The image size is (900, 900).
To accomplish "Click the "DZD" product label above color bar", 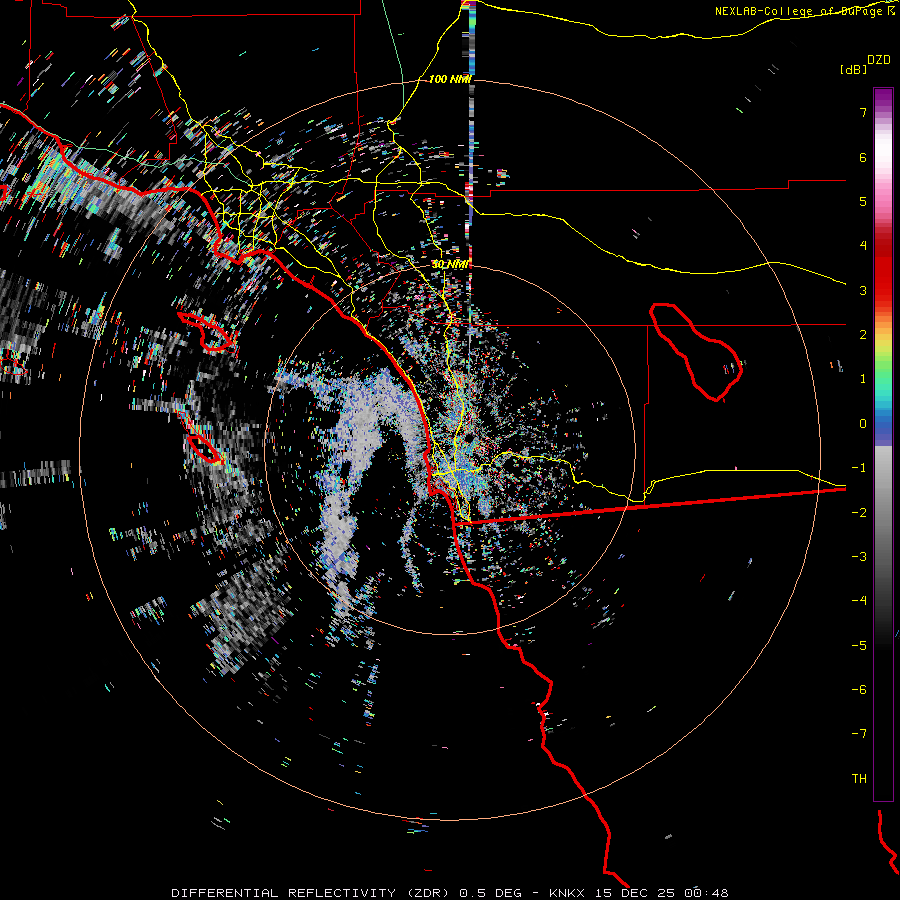I will (x=879, y=60).
